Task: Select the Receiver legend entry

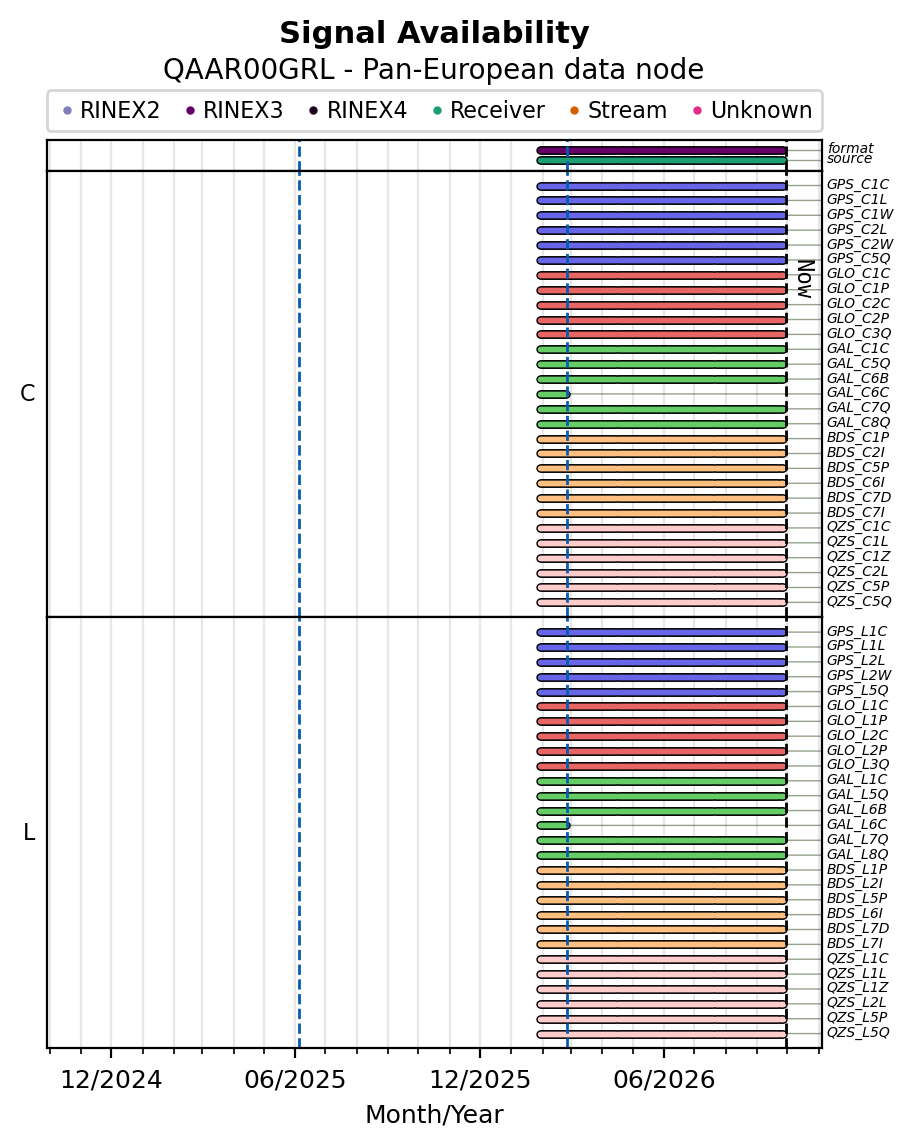Action: point(488,110)
